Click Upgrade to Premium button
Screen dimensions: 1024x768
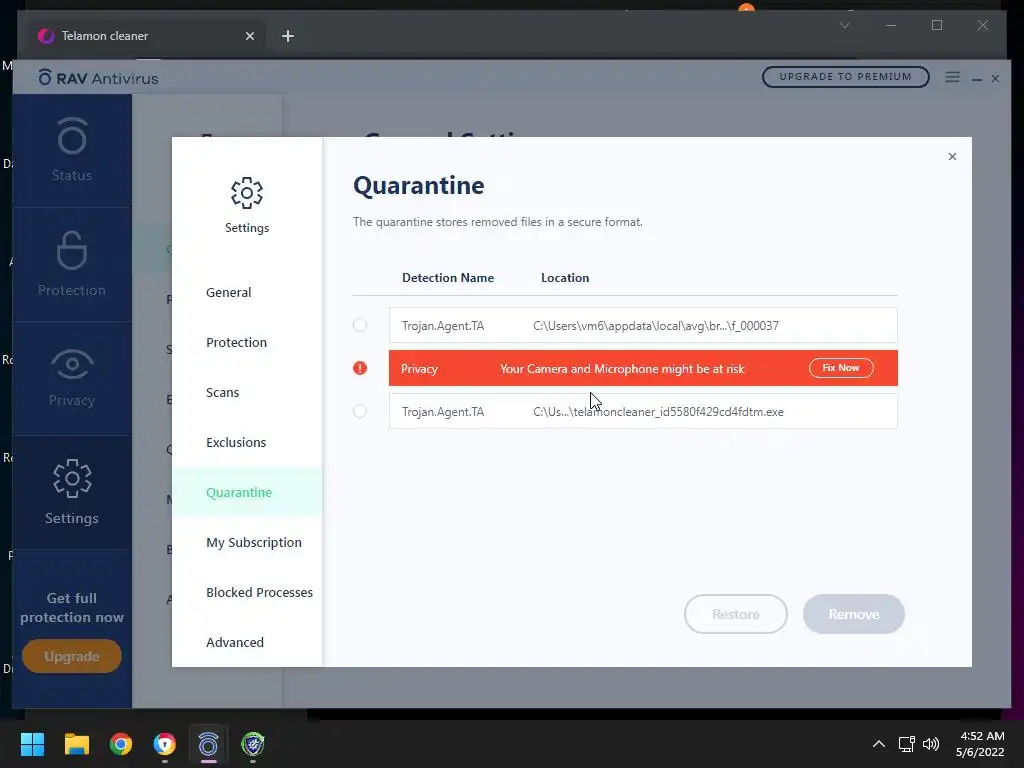845,77
